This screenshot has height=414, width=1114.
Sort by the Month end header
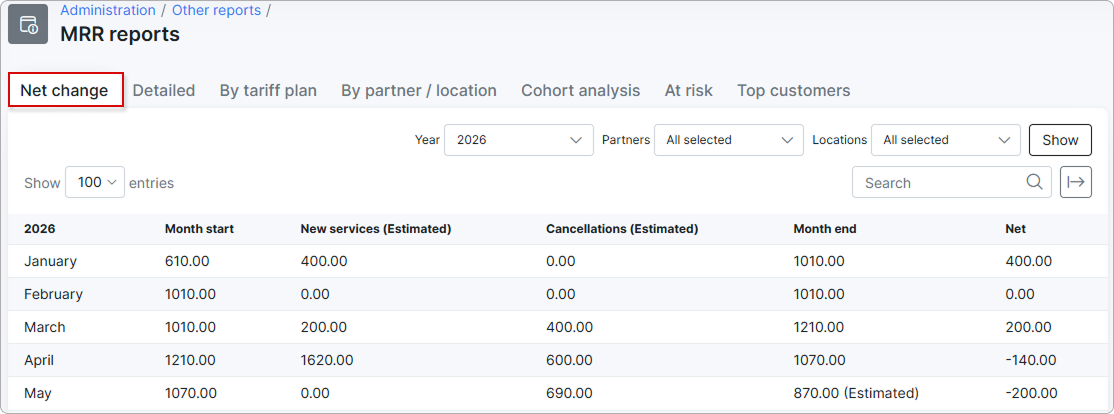[825, 229]
